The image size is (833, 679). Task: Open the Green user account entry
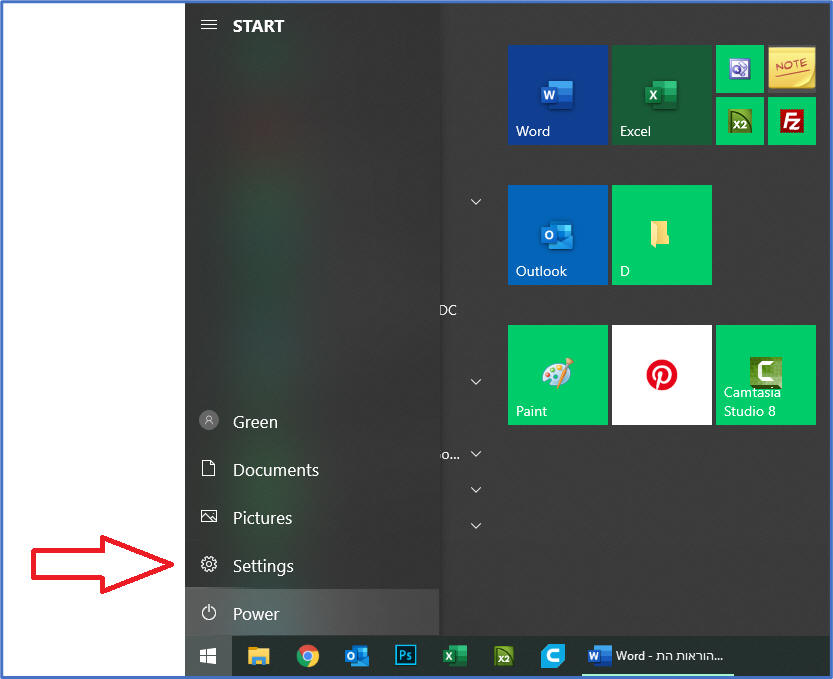254,422
